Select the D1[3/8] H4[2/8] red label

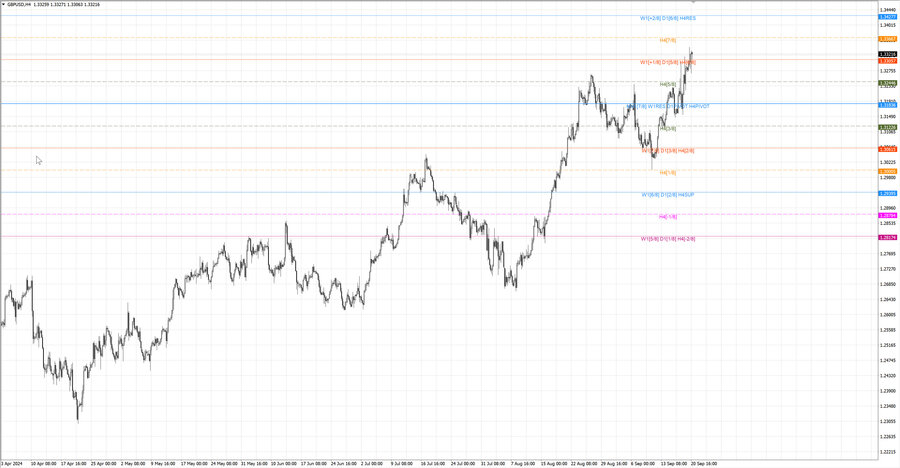pos(677,150)
